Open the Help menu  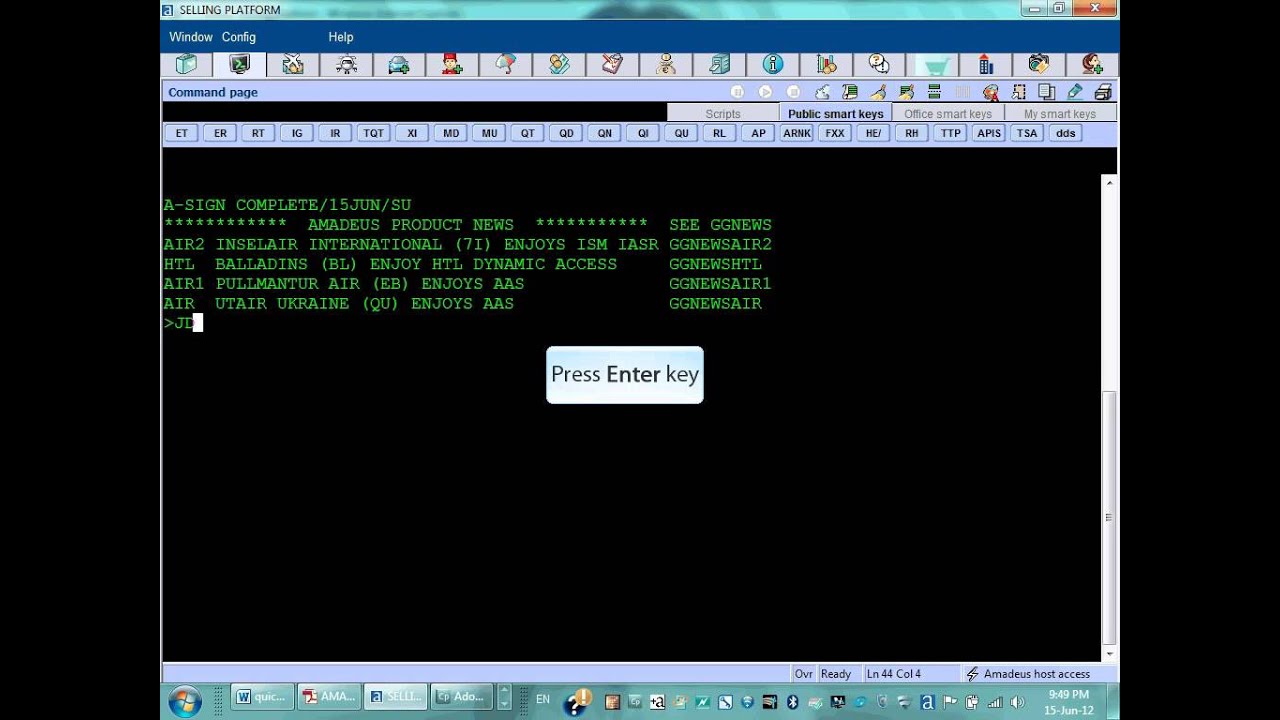[x=341, y=37]
